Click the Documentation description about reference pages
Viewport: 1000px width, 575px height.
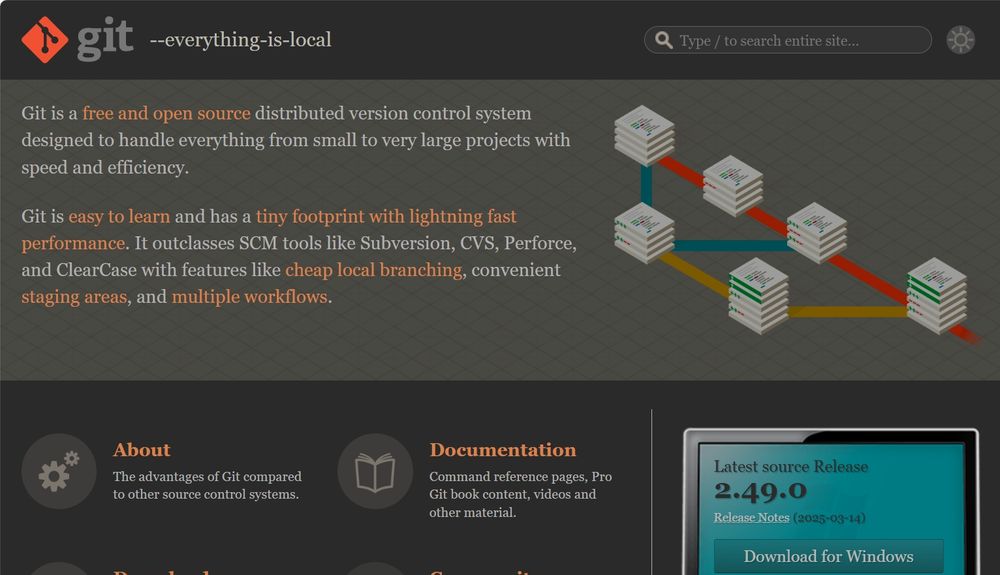[520, 495]
